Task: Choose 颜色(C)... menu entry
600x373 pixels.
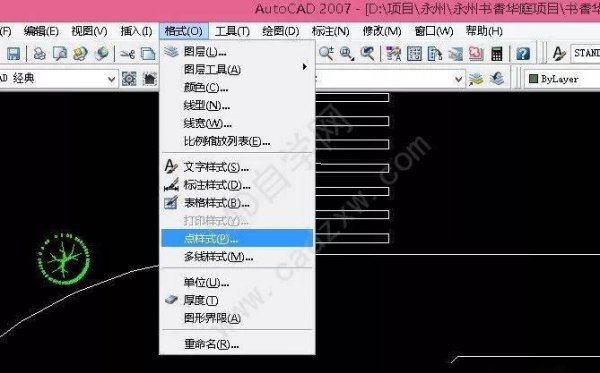Action: coord(237,88)
